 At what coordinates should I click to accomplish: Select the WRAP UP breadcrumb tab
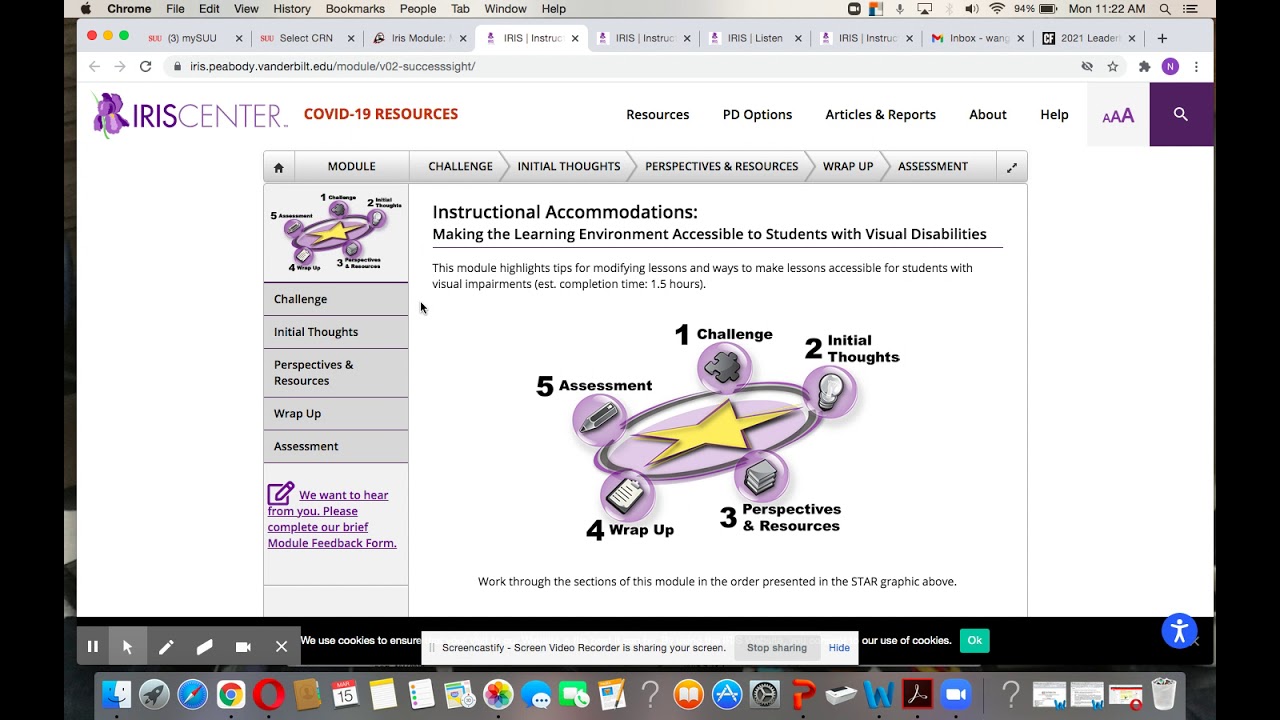(847, 167)
